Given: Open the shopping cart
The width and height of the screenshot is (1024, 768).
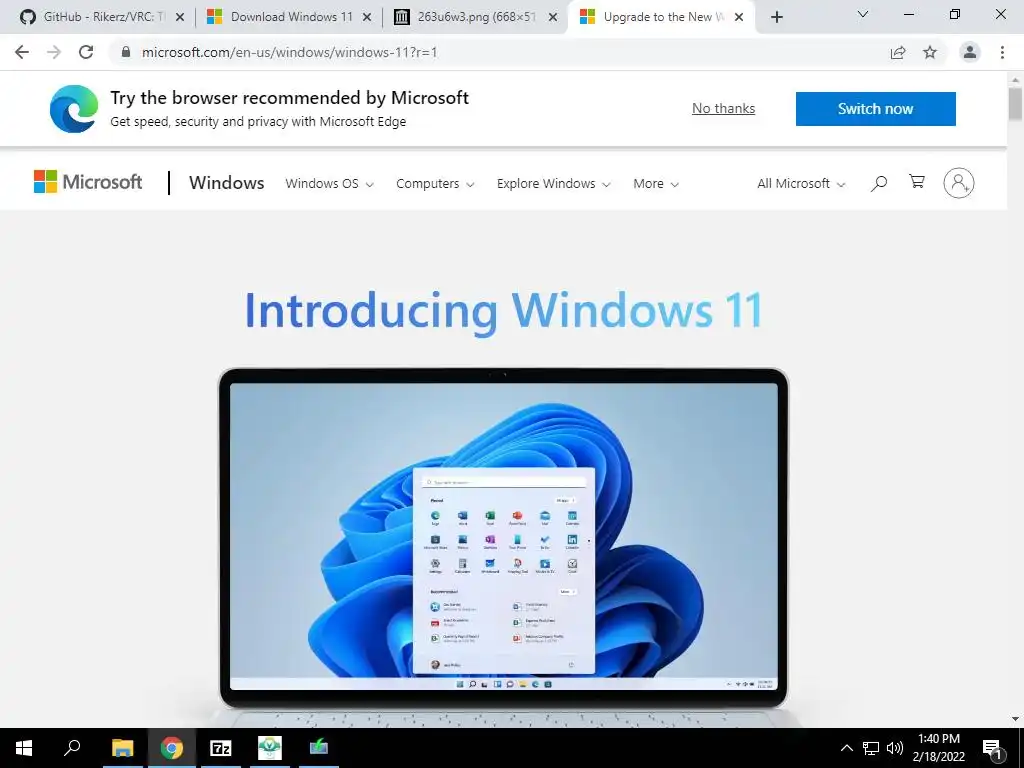Looking at the screenshot, I should tap(917, 182).
